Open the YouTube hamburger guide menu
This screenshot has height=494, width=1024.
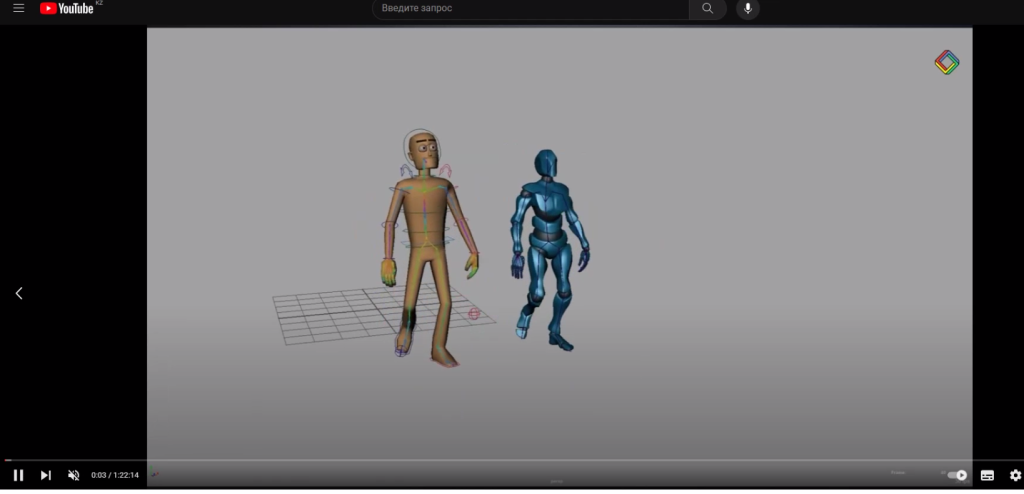pyautogui.click(x=18, y=8)
